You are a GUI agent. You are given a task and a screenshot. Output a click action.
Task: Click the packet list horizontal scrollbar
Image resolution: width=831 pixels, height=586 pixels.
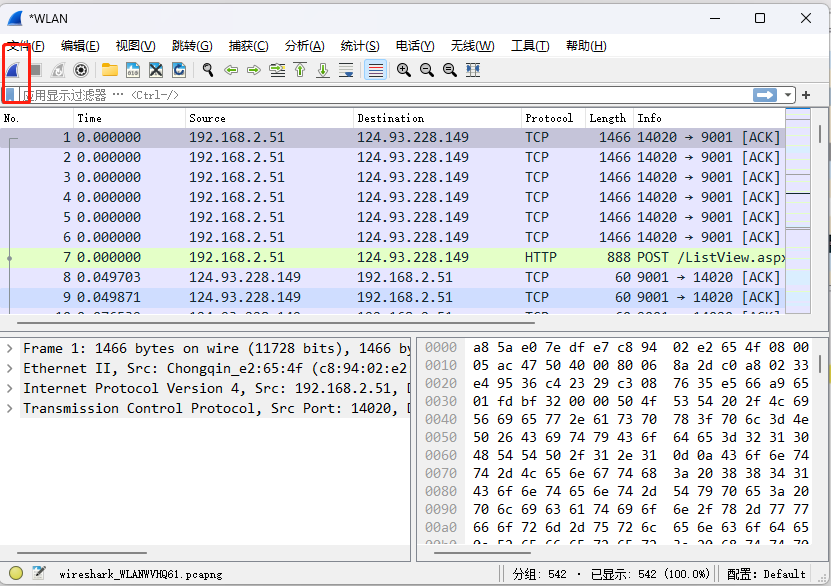click(x=276, y=322)
